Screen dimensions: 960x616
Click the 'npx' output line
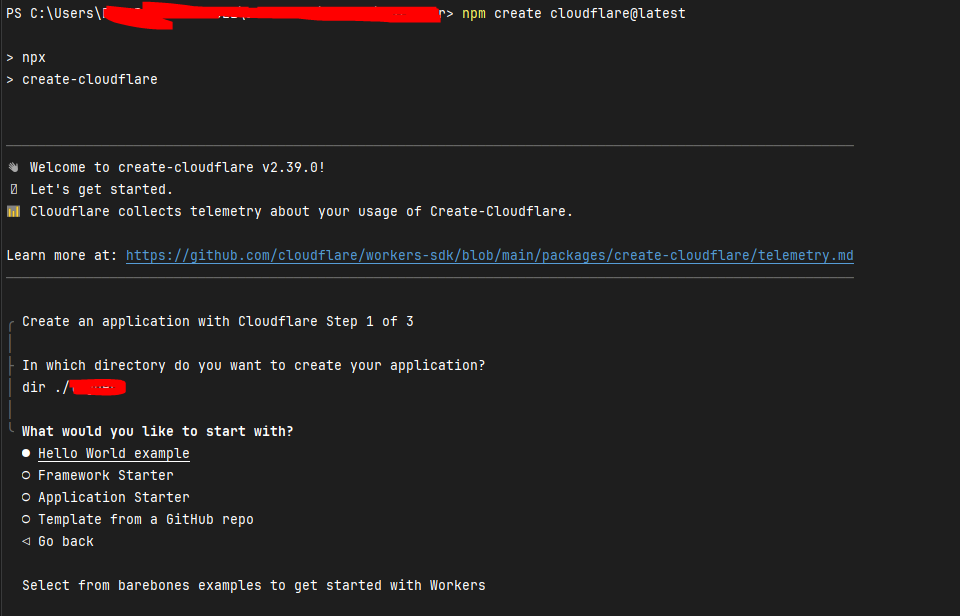pyautogui.click(x=34, y=58)
